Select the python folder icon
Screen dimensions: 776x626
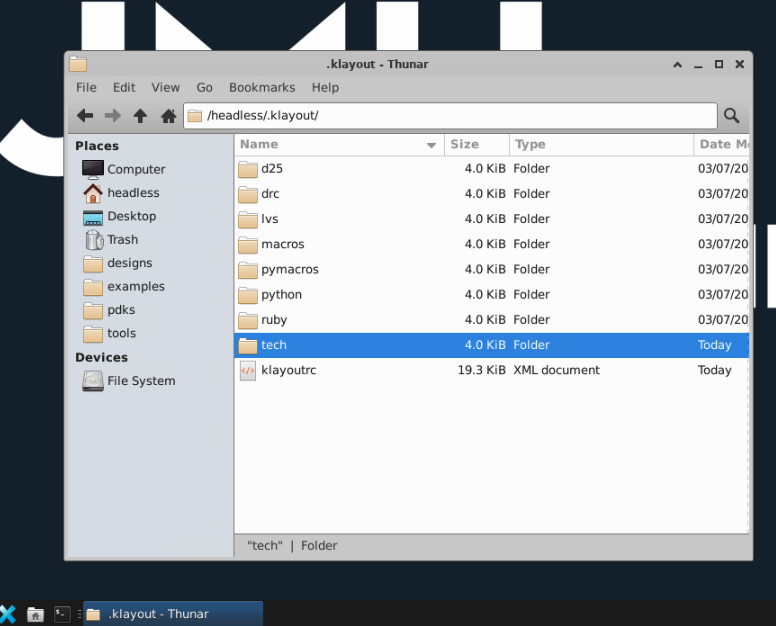(x=247, y=295)
